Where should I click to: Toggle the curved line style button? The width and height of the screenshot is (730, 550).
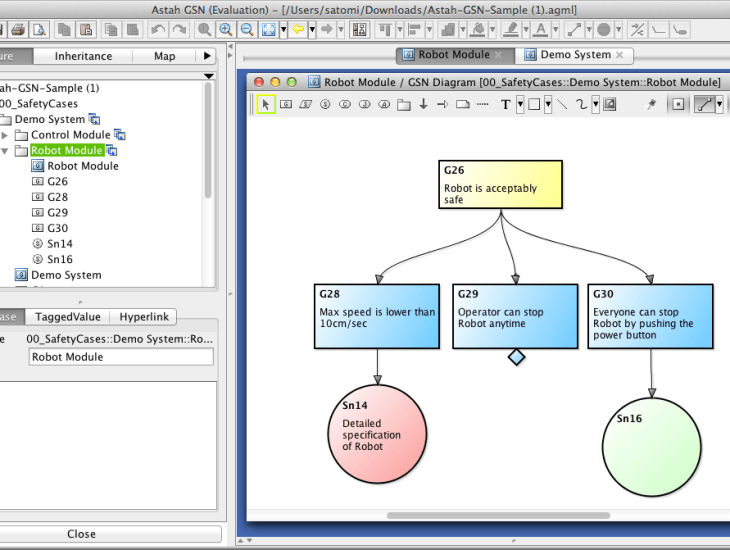(705, 104)
